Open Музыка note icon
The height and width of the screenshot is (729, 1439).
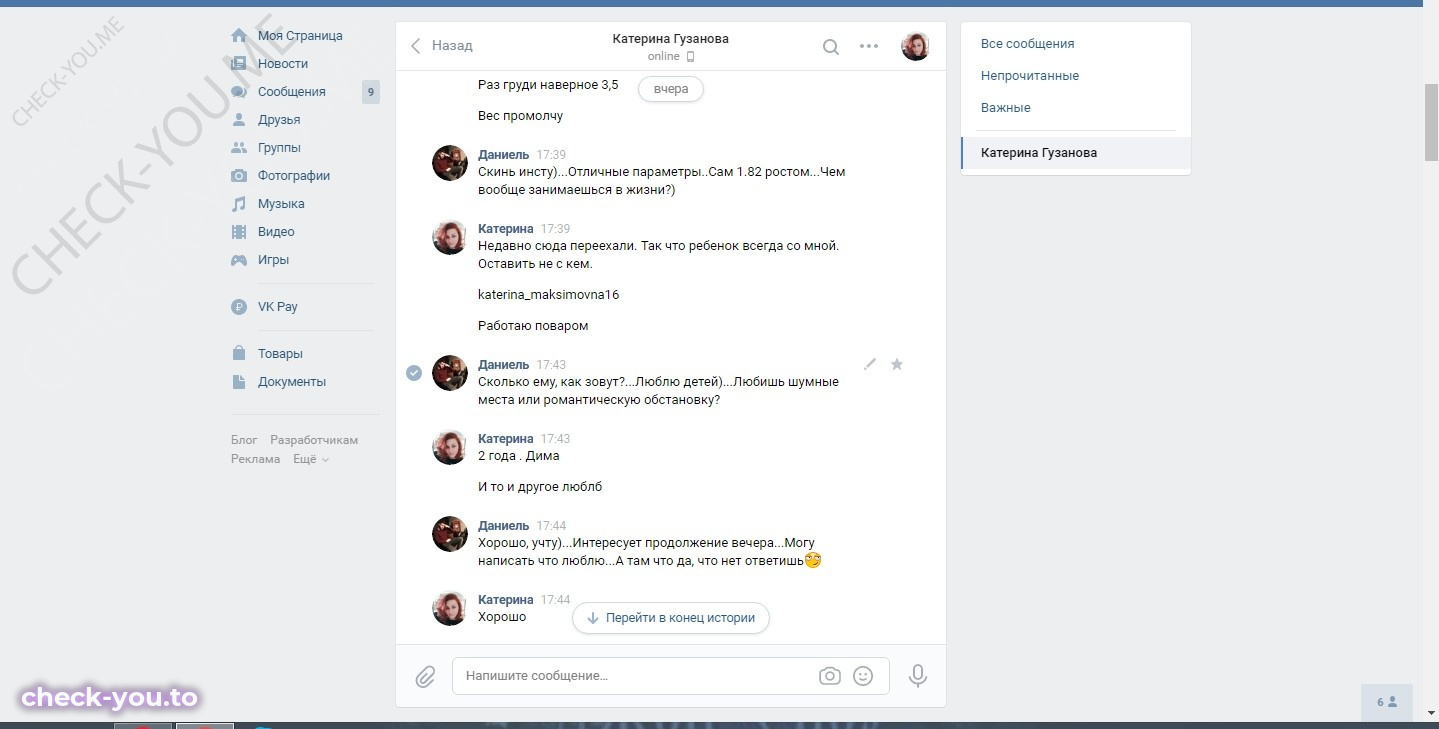239,204
